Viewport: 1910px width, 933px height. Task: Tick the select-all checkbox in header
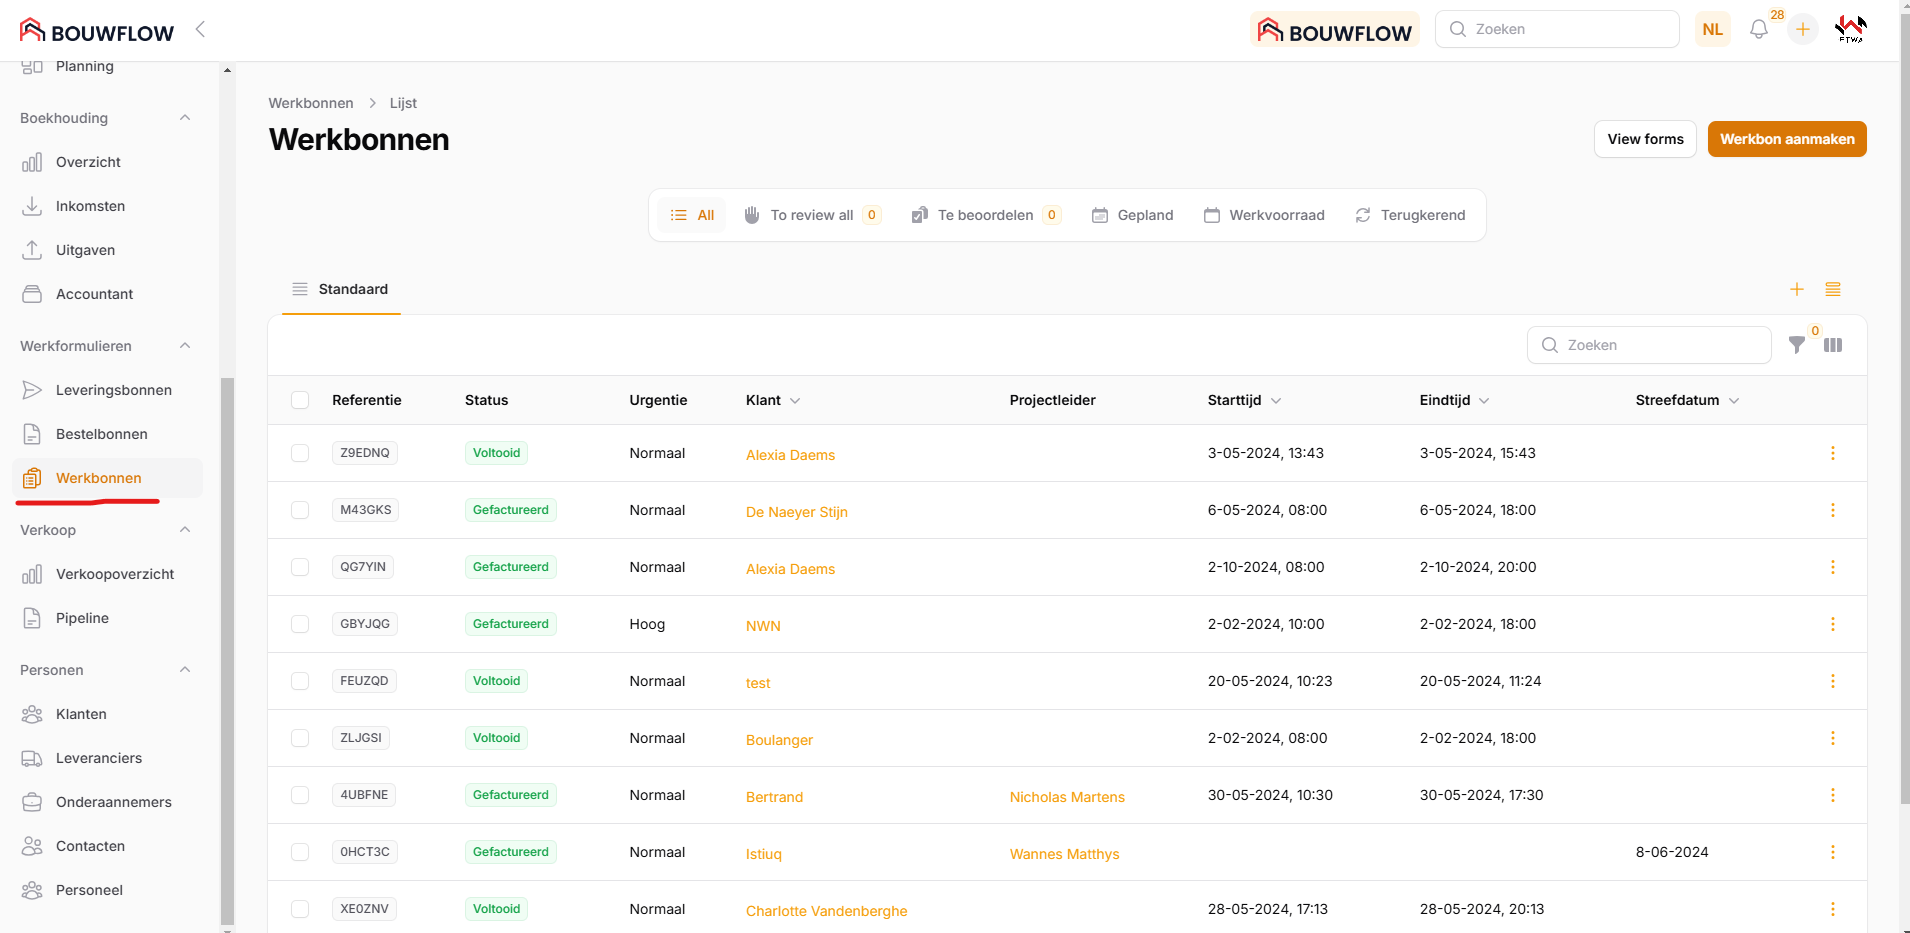300,400
